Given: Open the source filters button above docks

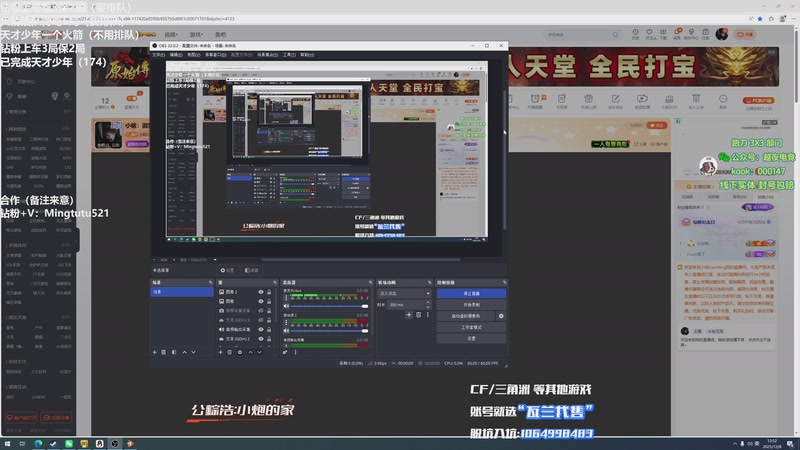Looking at the screenshot, I should point(252,270).
